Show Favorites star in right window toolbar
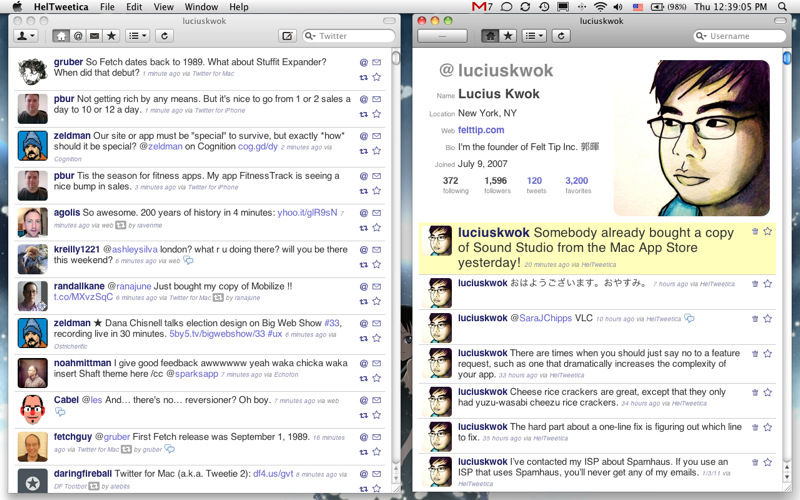Viewport: 800px width, 500px height. (508, 36)
